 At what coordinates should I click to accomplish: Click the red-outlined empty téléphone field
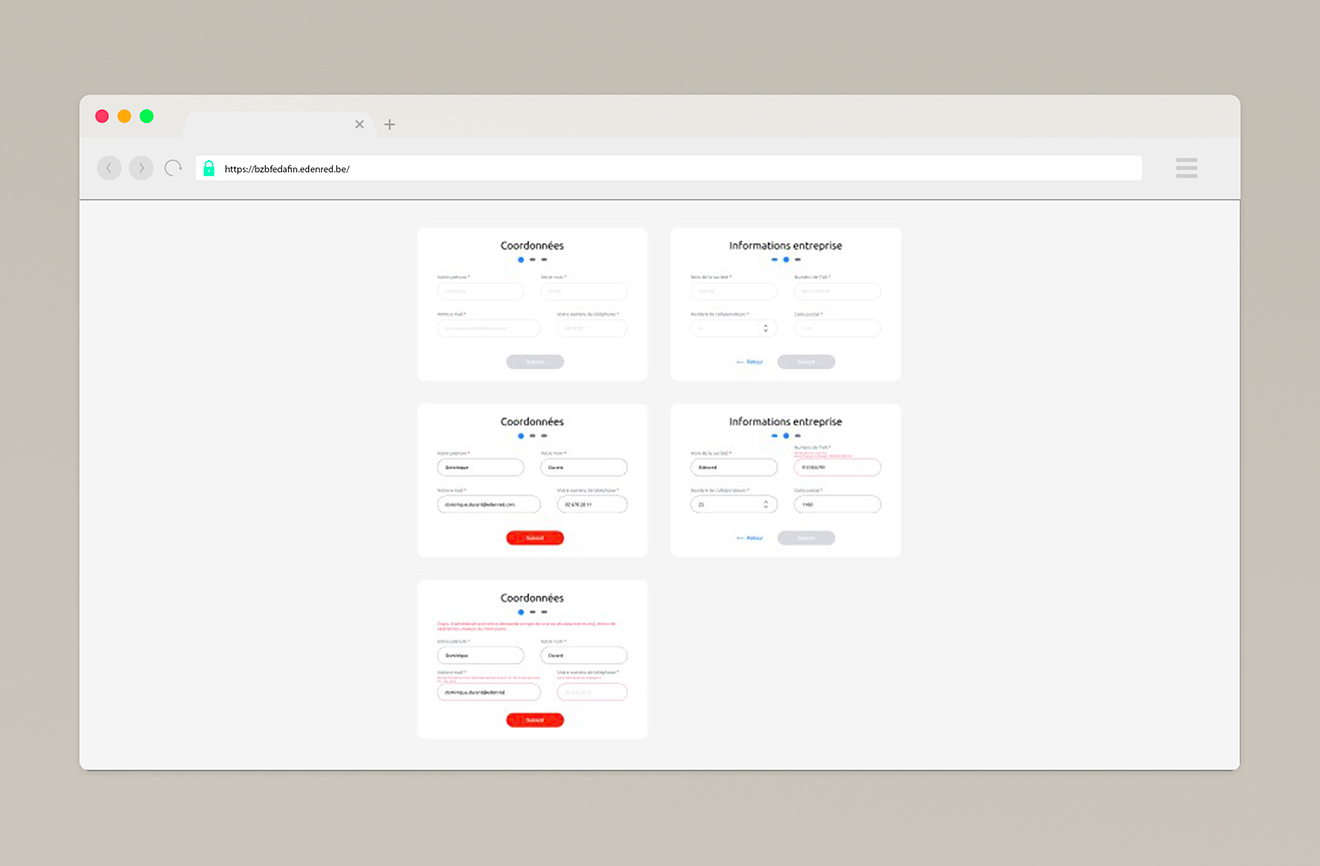point(592,692)
